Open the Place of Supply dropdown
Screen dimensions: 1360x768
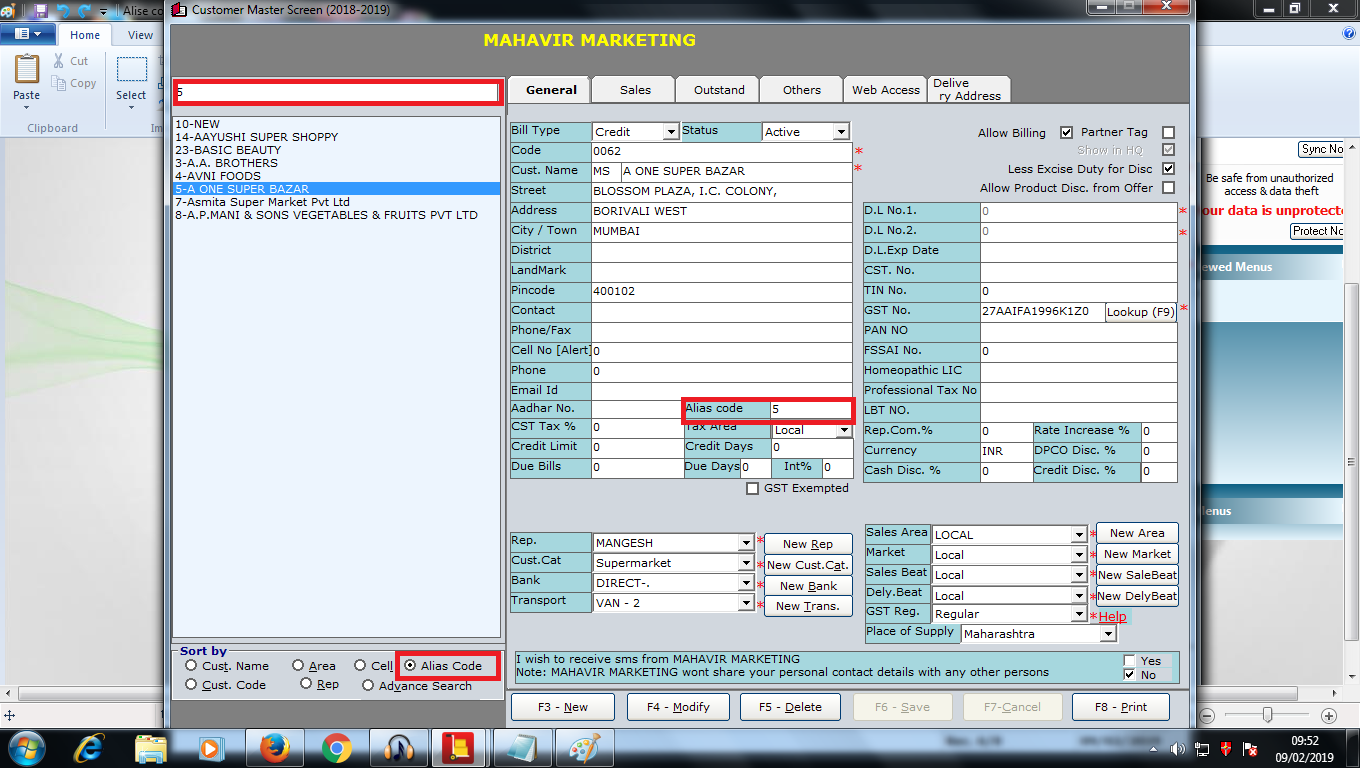coord(1106,634)
